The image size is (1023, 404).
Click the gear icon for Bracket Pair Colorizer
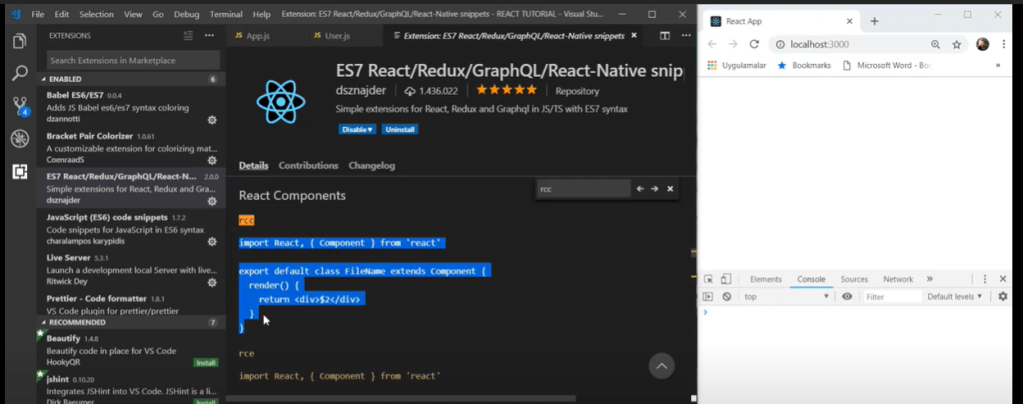pyautogui.click(x=212, y=159)
